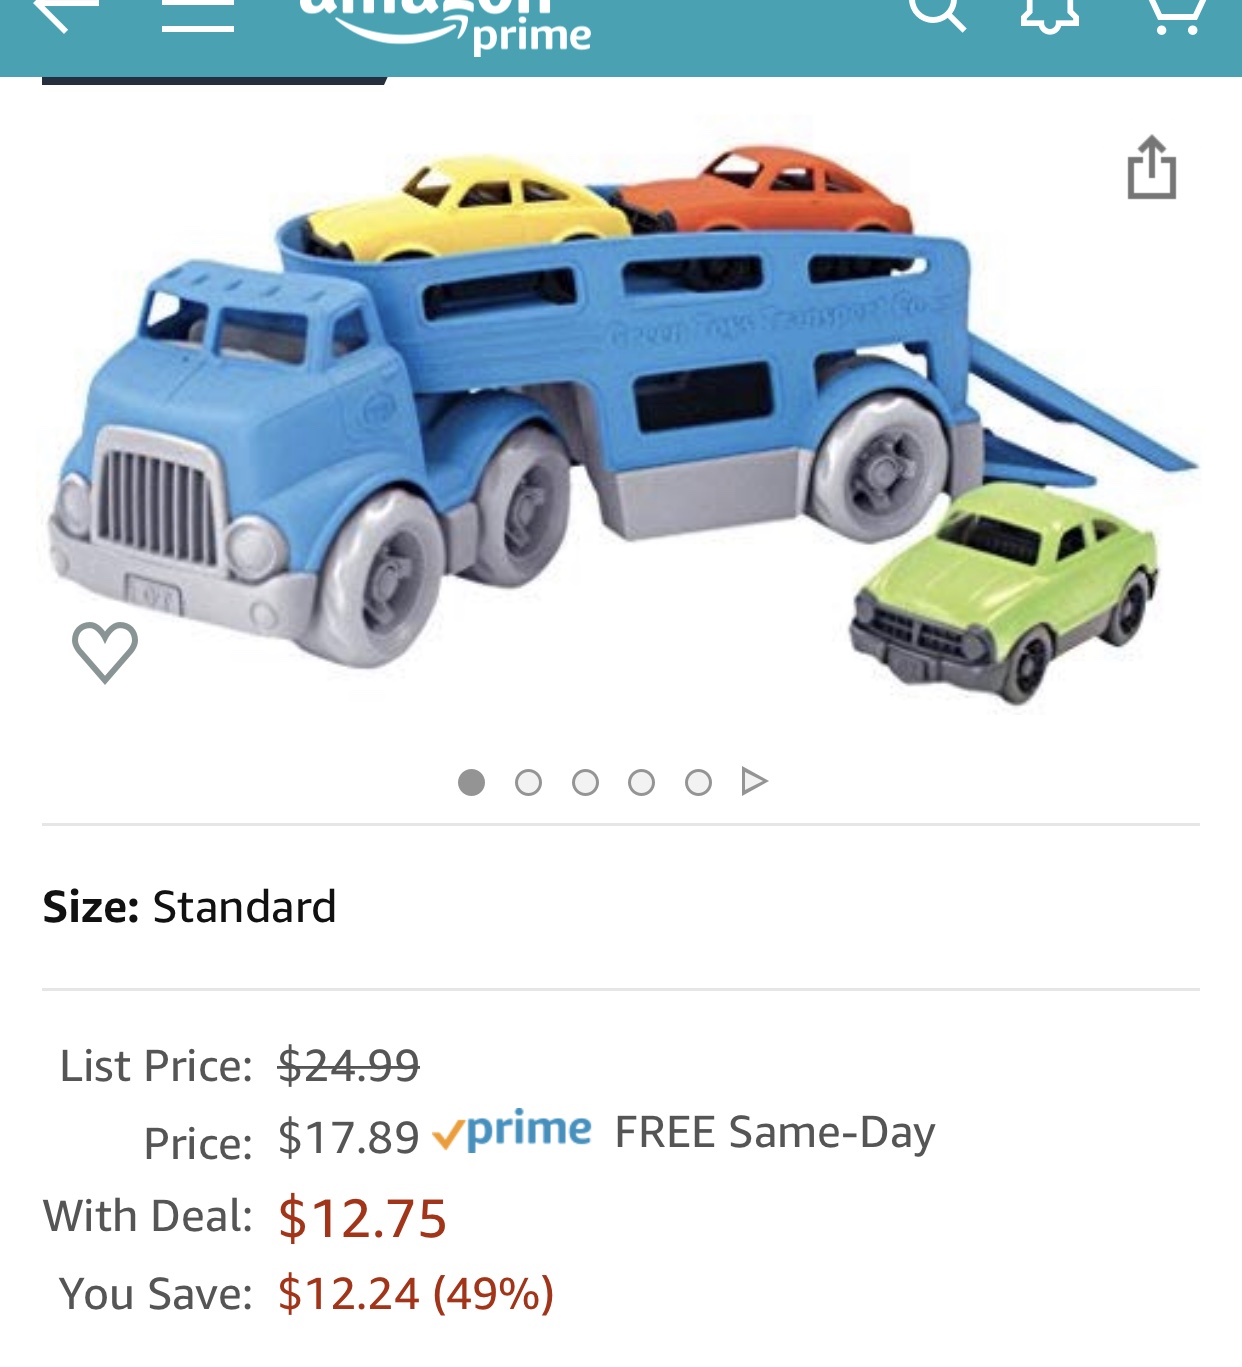
Task: Tap the prime badge next to price
Action: pos(511,1131)
